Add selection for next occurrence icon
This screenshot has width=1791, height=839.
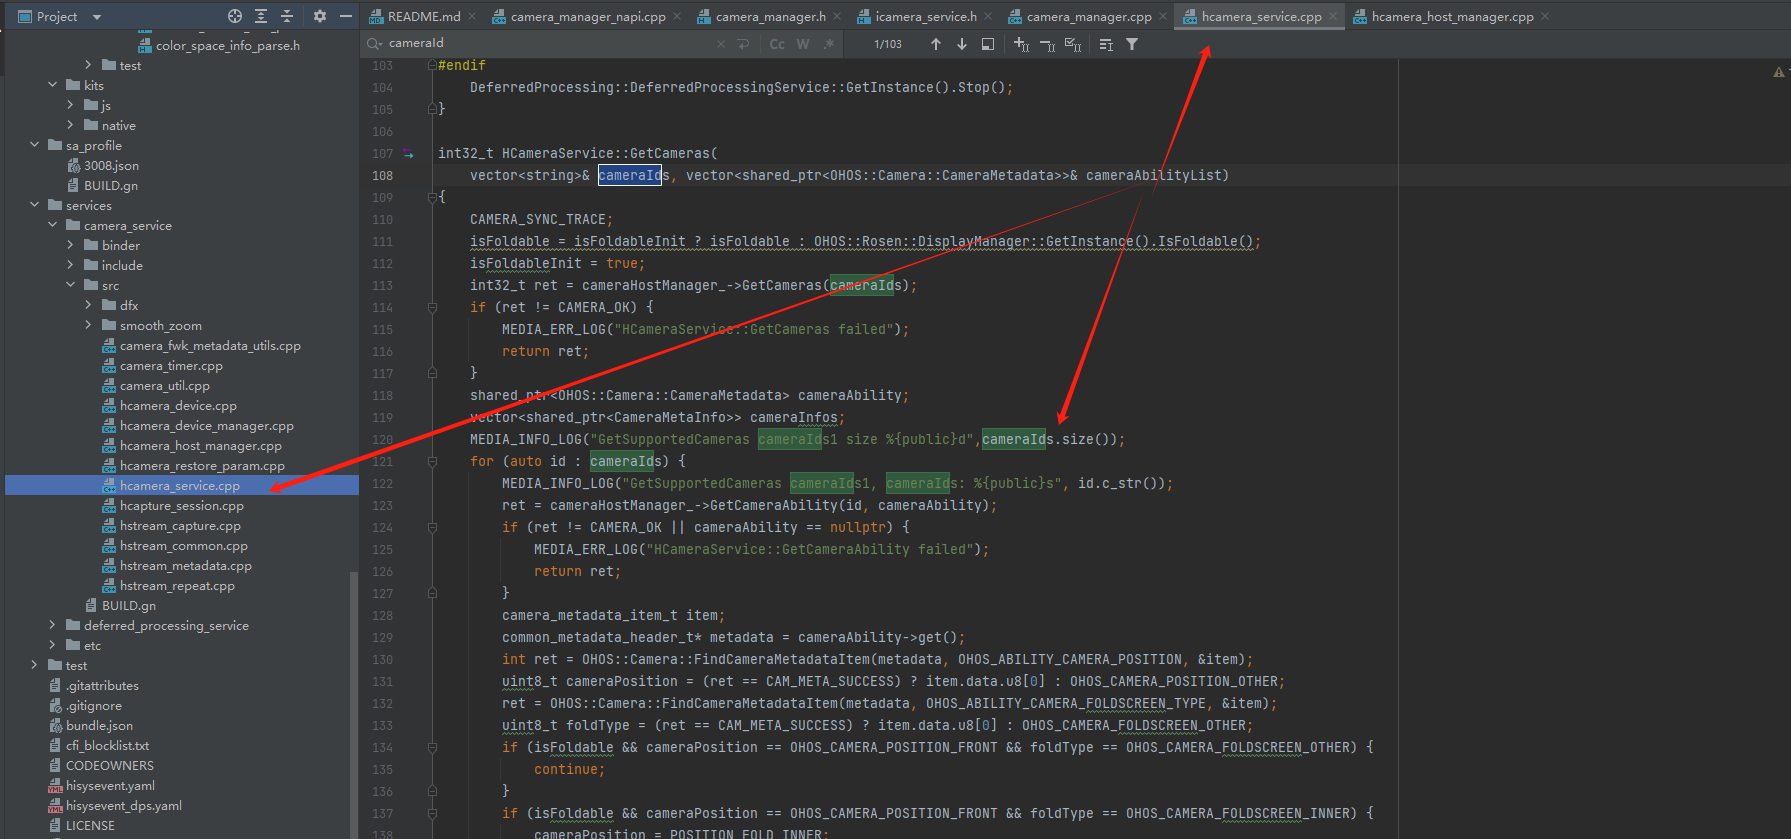point(1021,44)
